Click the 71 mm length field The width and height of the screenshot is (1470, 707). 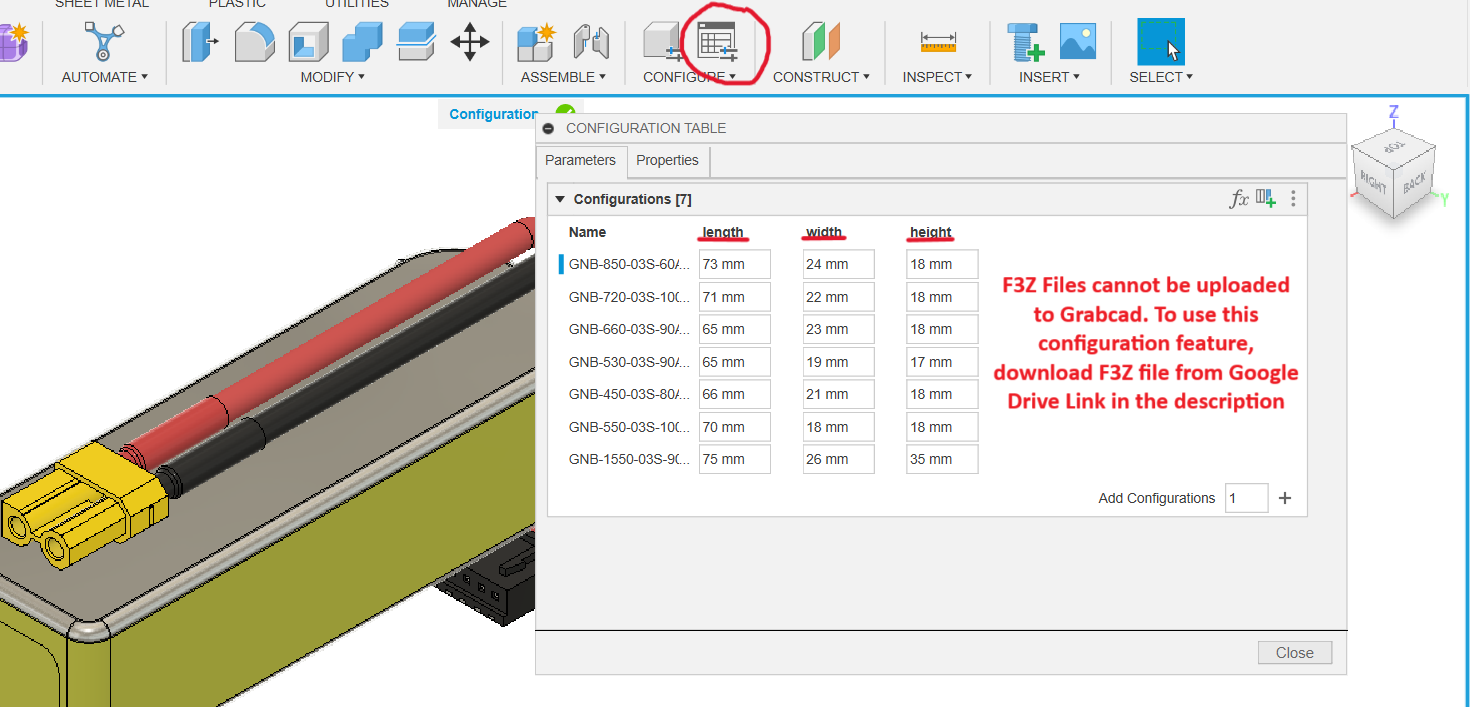735,297
